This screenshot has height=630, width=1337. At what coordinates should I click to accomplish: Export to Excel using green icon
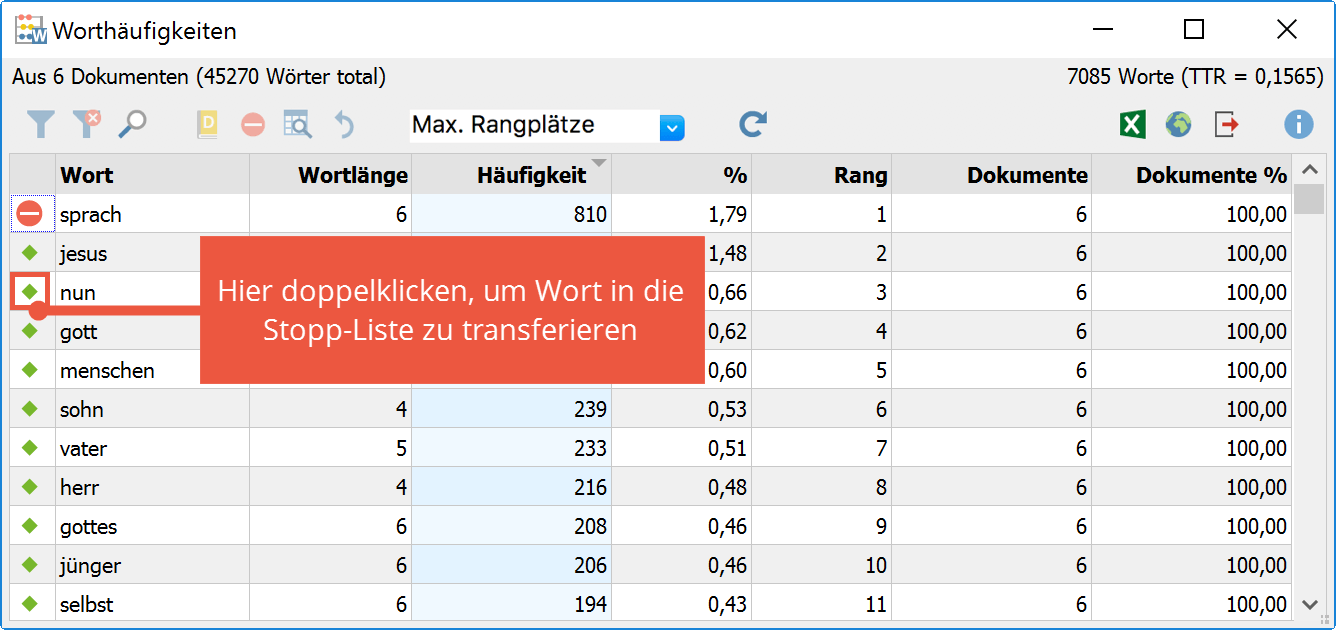click(1131, 124)
